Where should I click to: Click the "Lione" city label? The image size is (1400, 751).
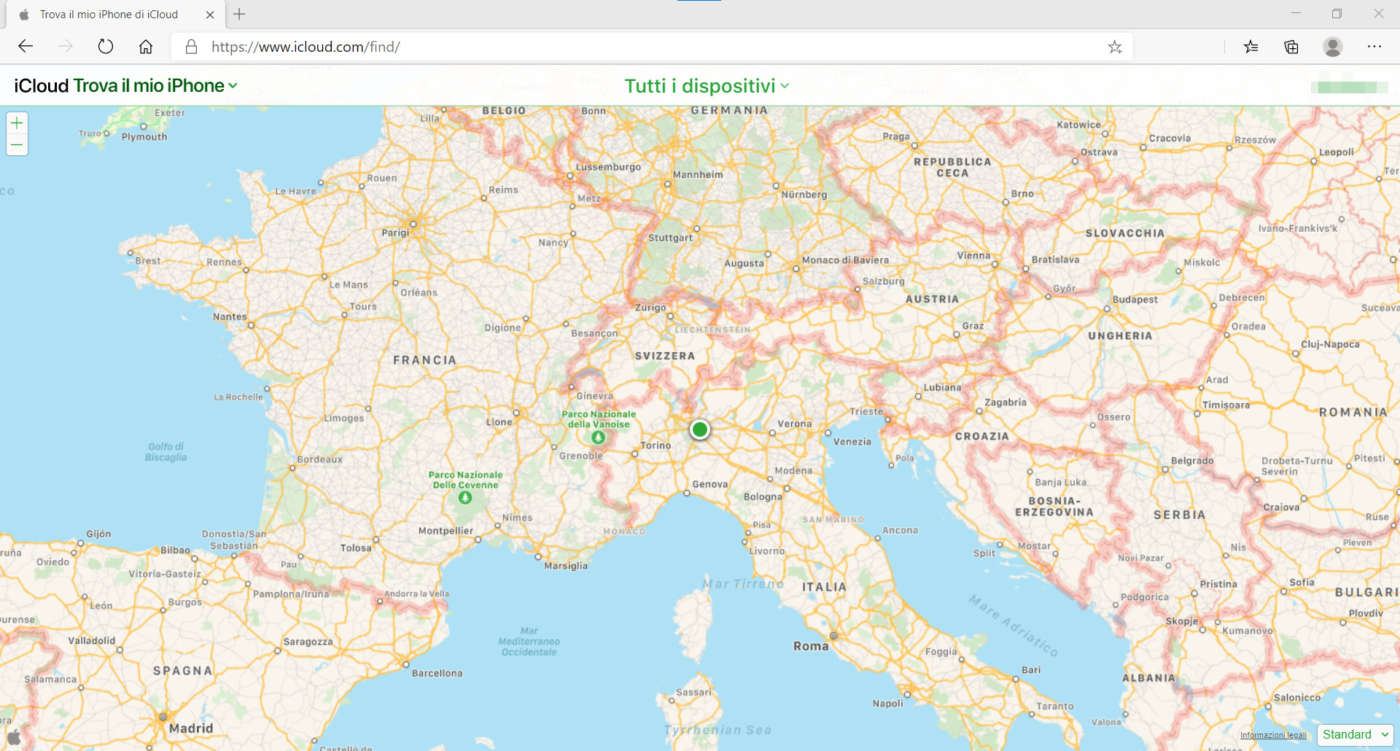point(499,422)
